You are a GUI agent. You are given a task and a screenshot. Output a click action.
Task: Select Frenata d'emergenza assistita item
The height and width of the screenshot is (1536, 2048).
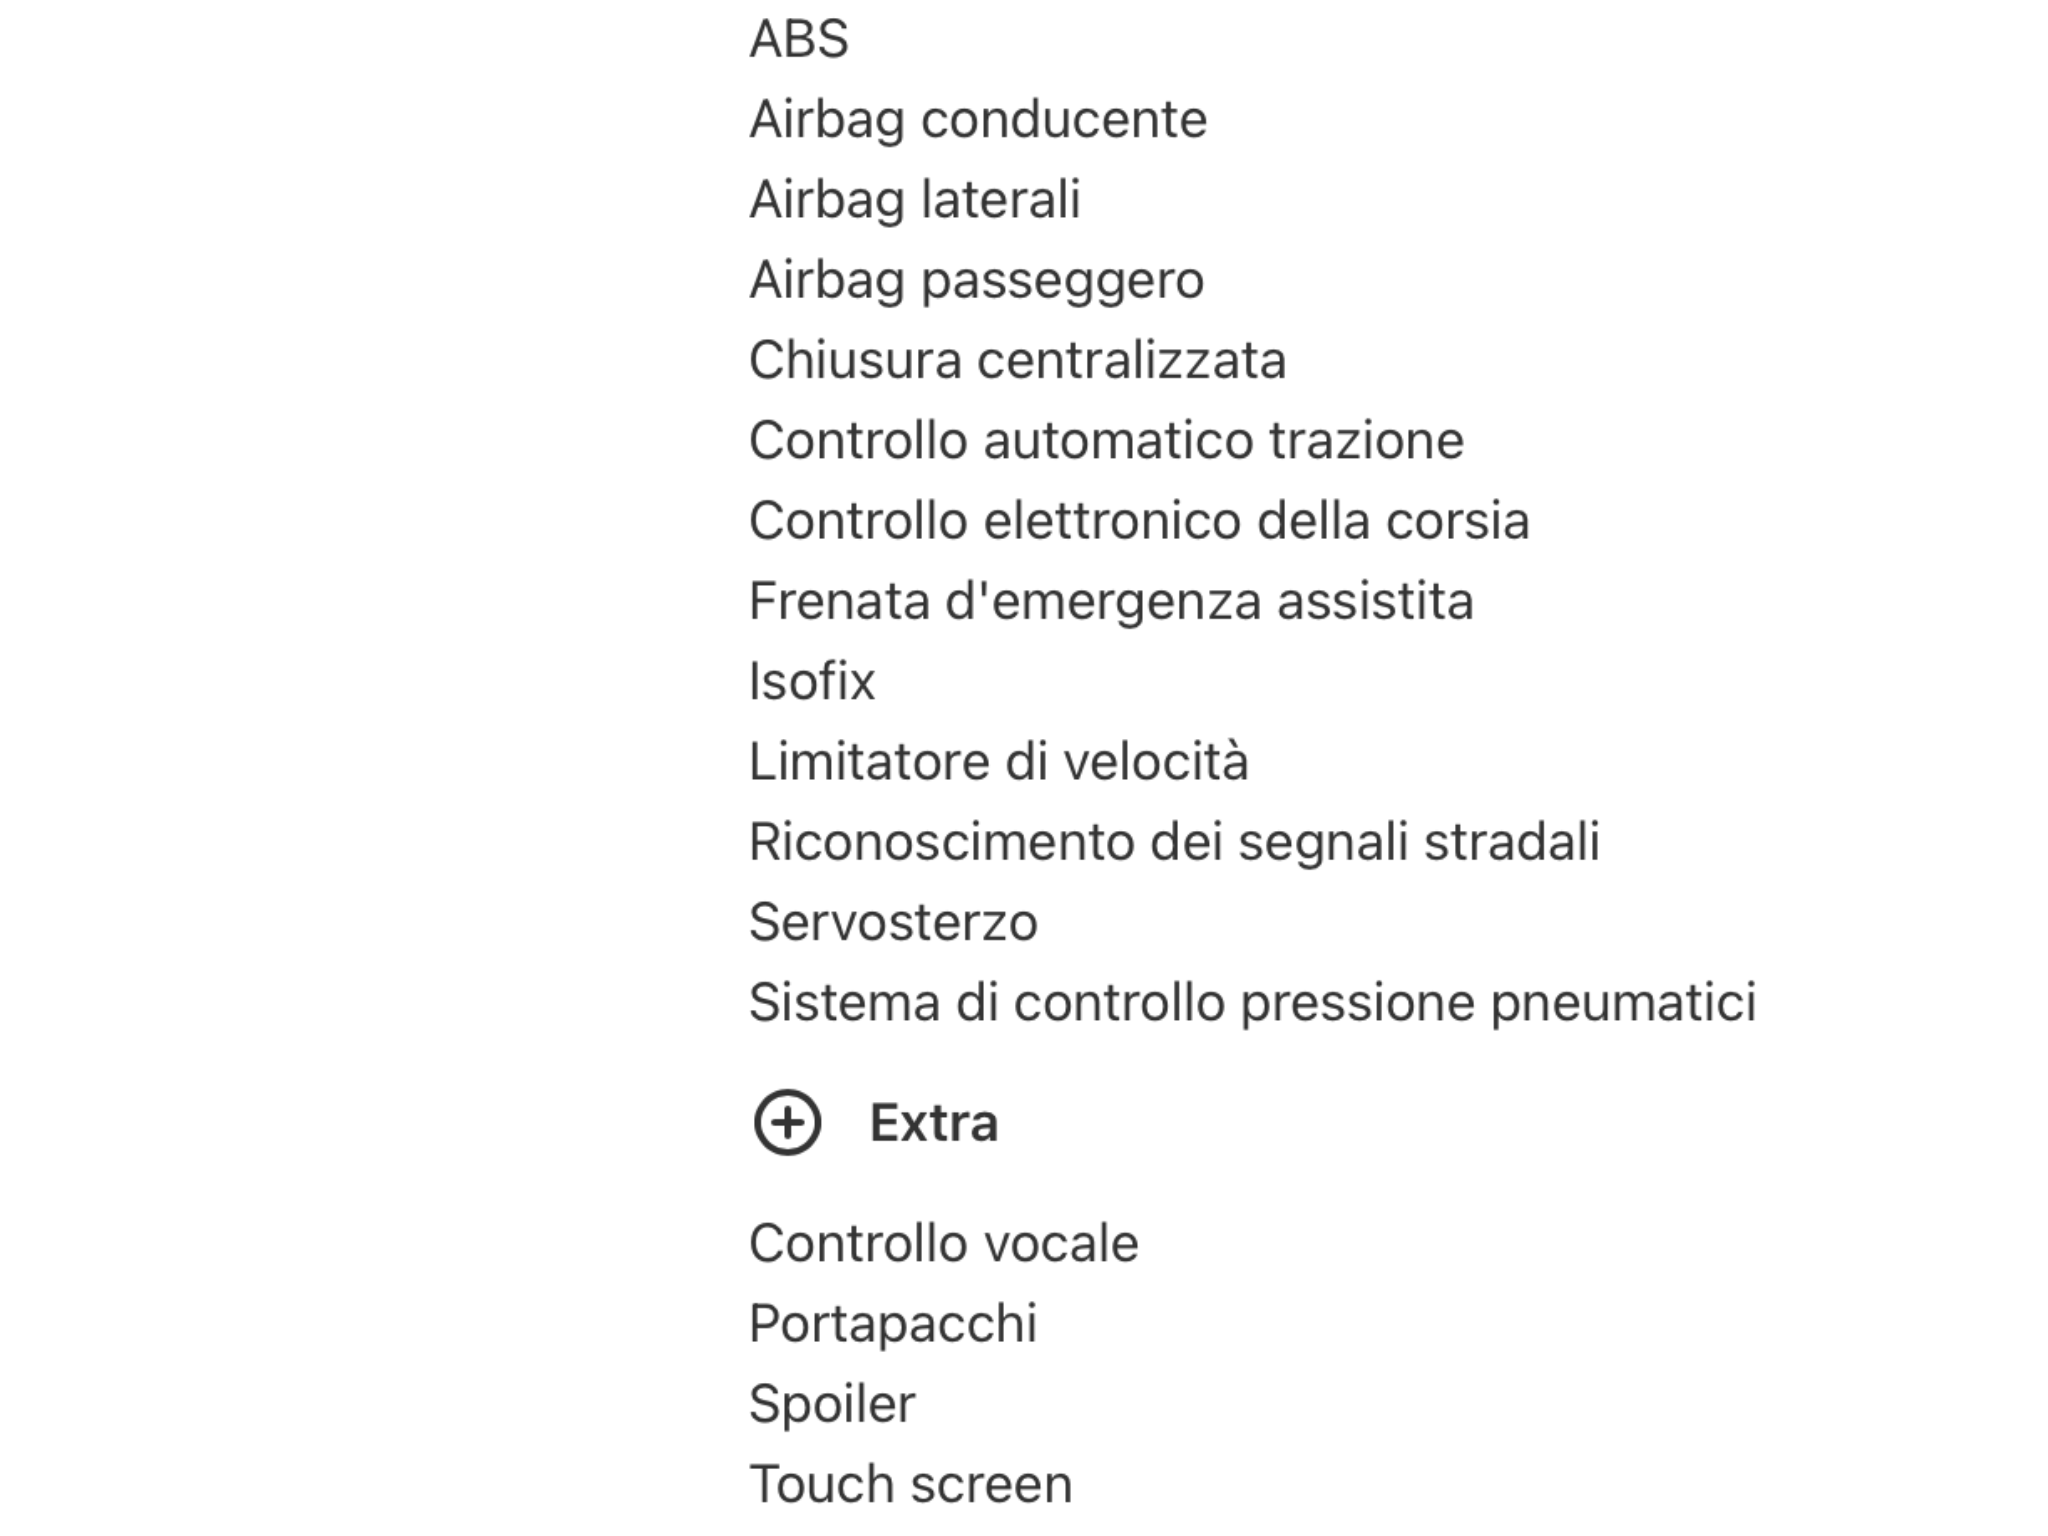pos(1112,602)
